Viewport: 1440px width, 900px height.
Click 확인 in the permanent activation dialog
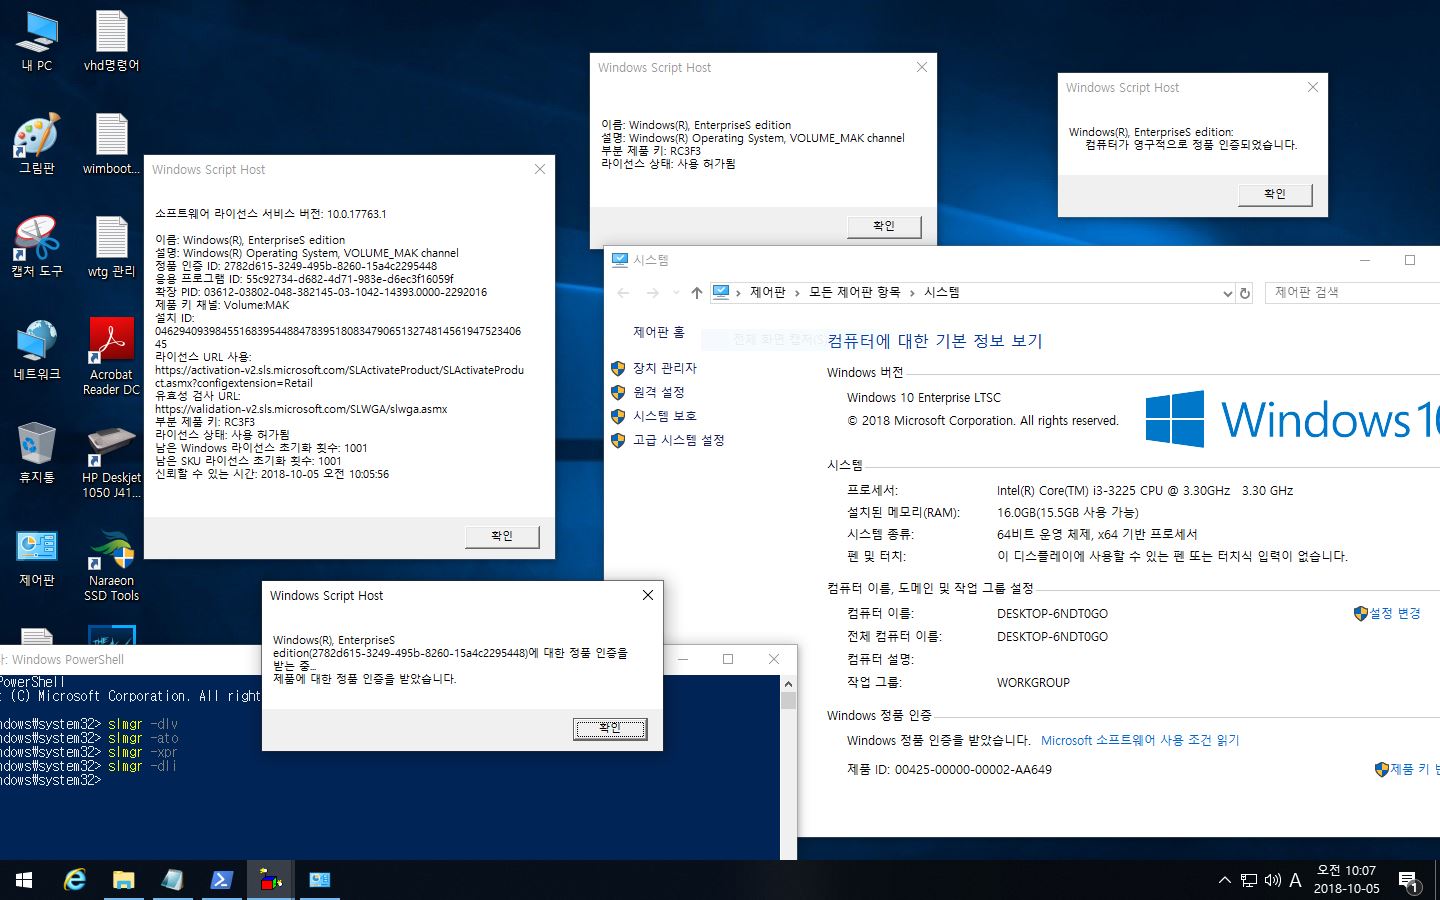pyautogui.click(x=1275, y=195)
